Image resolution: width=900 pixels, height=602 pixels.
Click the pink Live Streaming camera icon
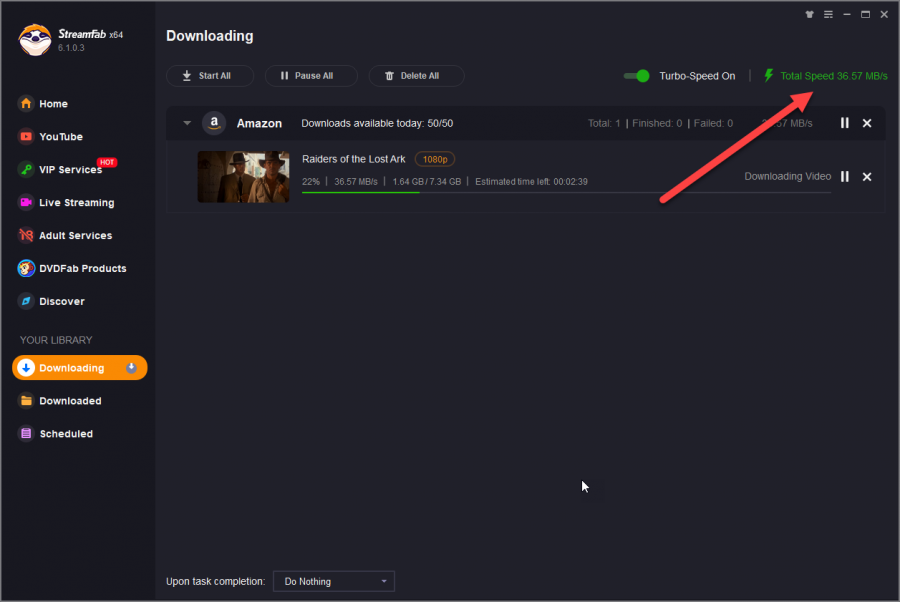pos(26,202)
